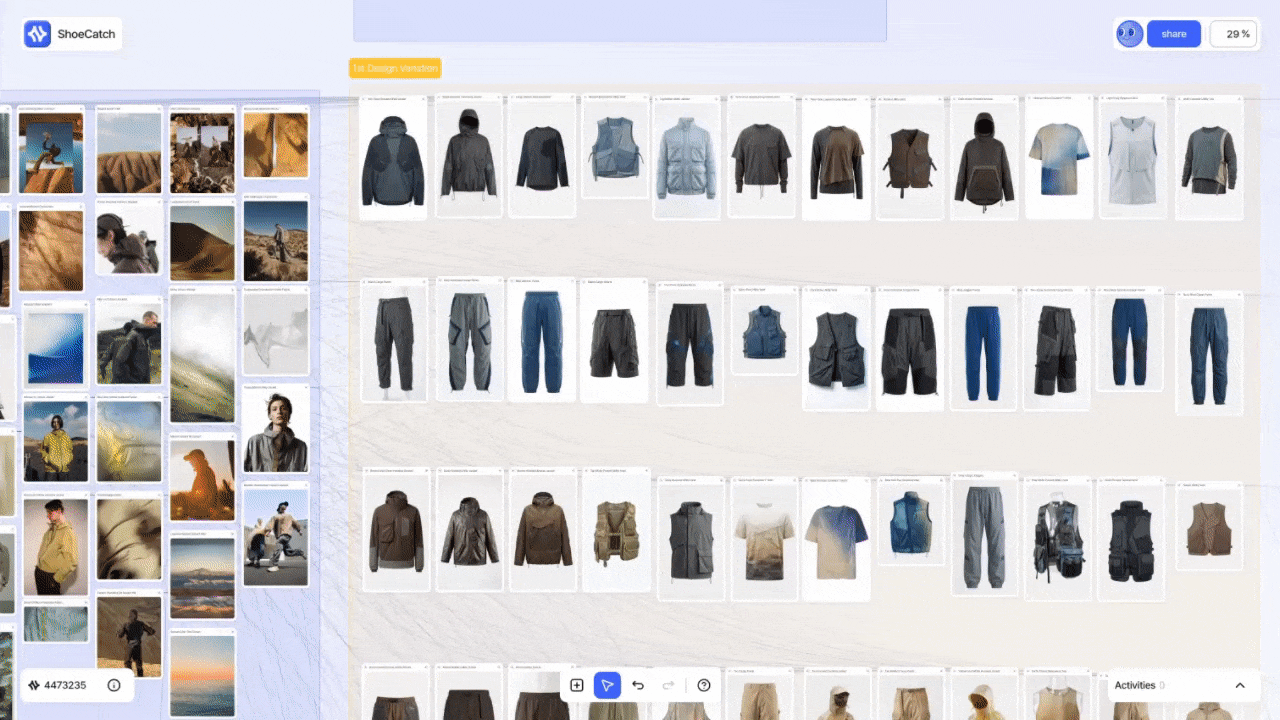Open the beige swirl texture image
Viewport: 1280px width, 720px height.
coord(129,536)
